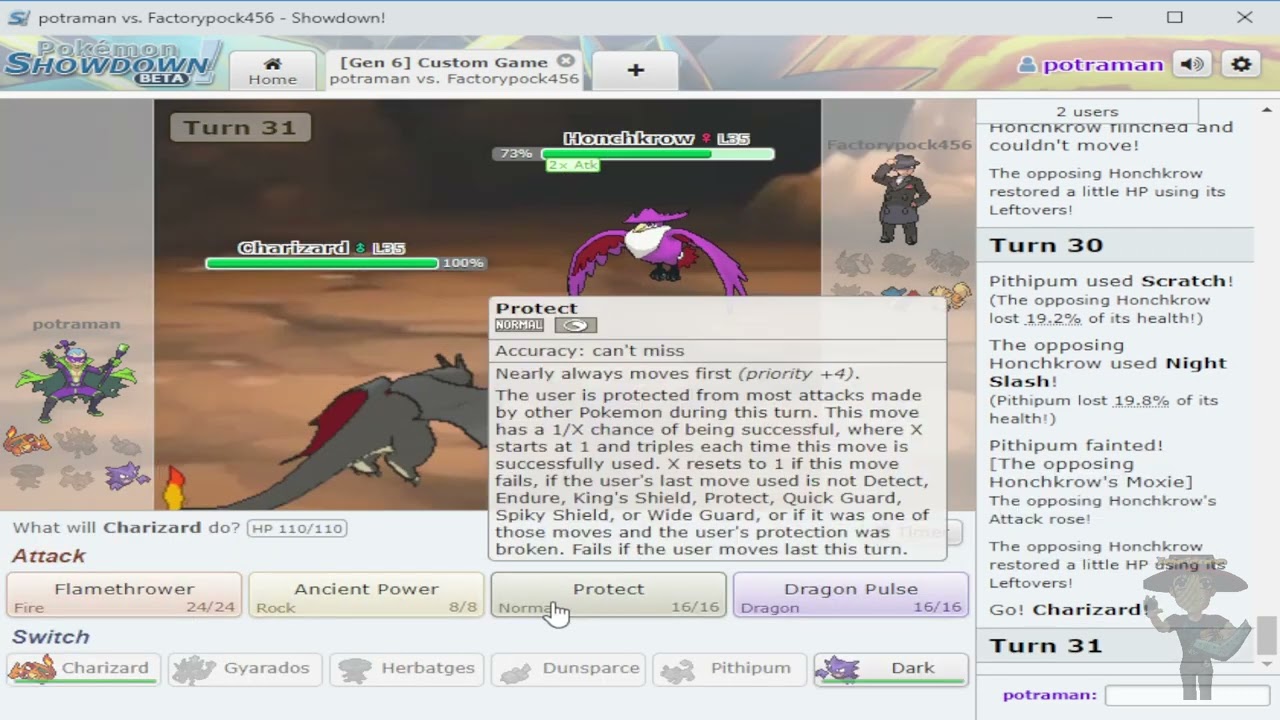This screenshot has width=1280, height=720.
Task: Use Protect move
Action: [x=608, y=595]
